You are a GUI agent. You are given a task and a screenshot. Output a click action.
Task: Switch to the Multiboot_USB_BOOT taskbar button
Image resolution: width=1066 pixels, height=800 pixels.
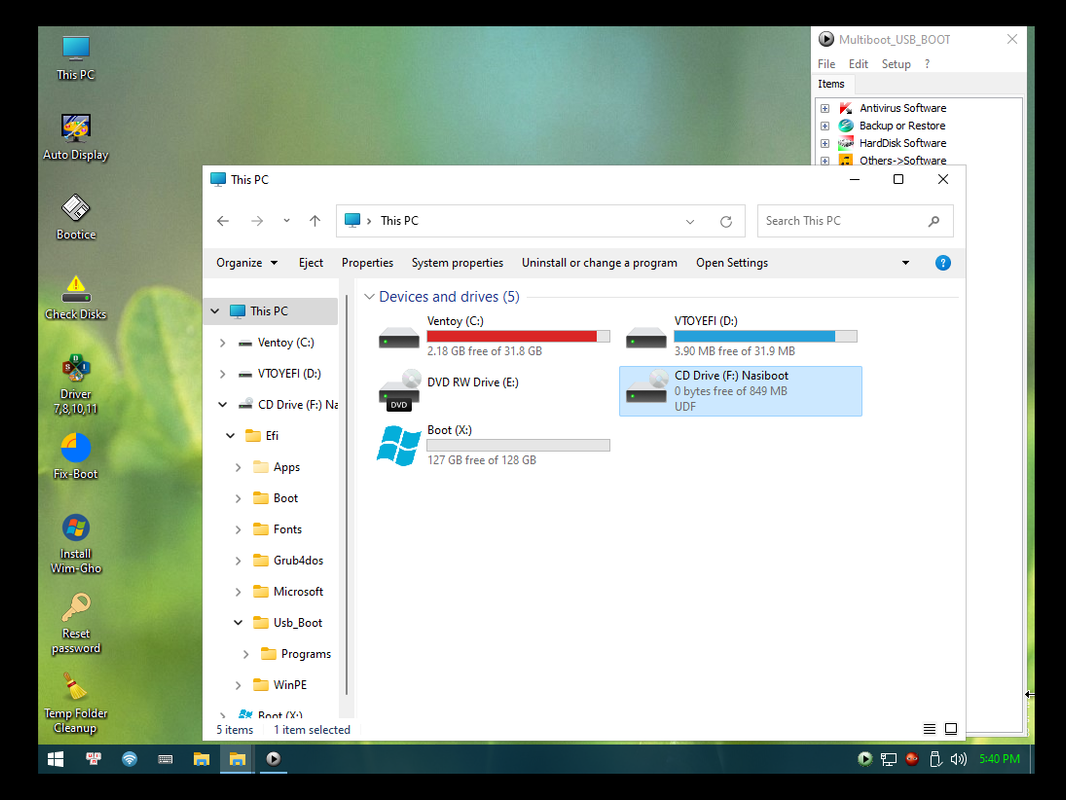point(273,759)
